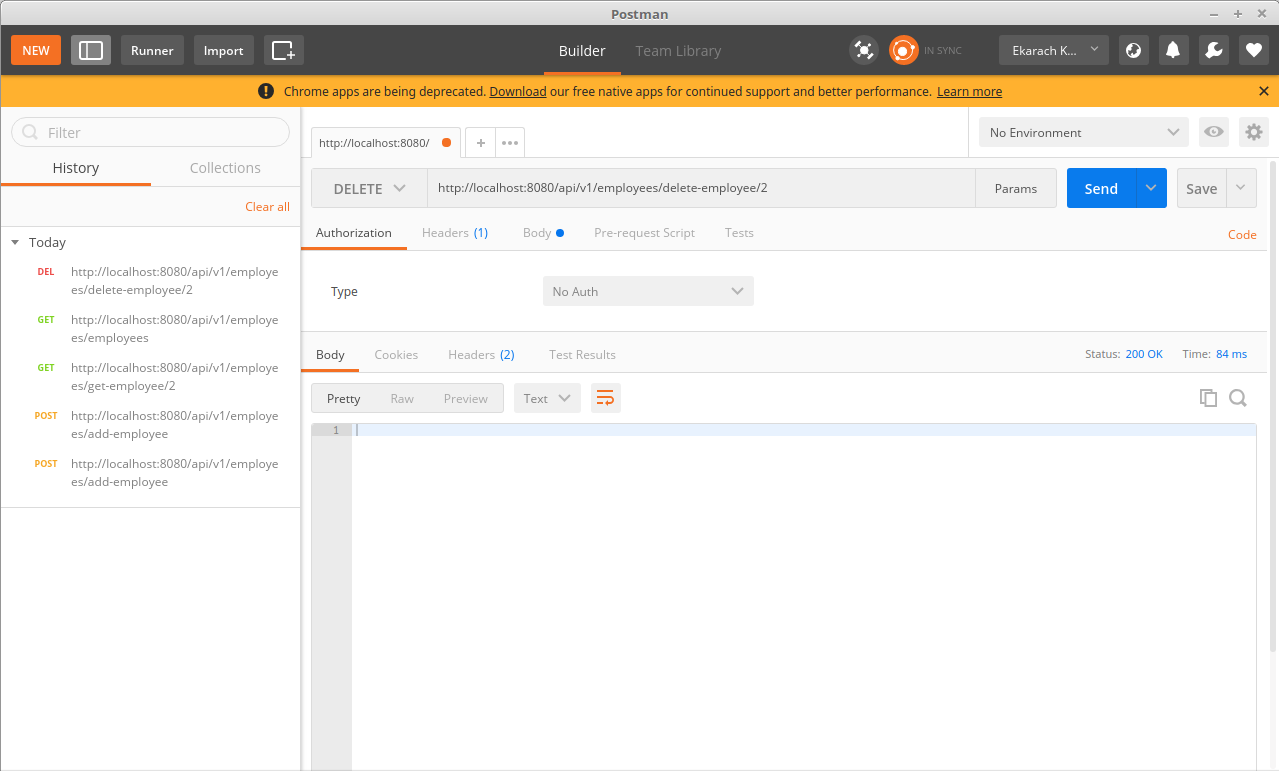Show the response Headers (2) tab

point(481,354)
